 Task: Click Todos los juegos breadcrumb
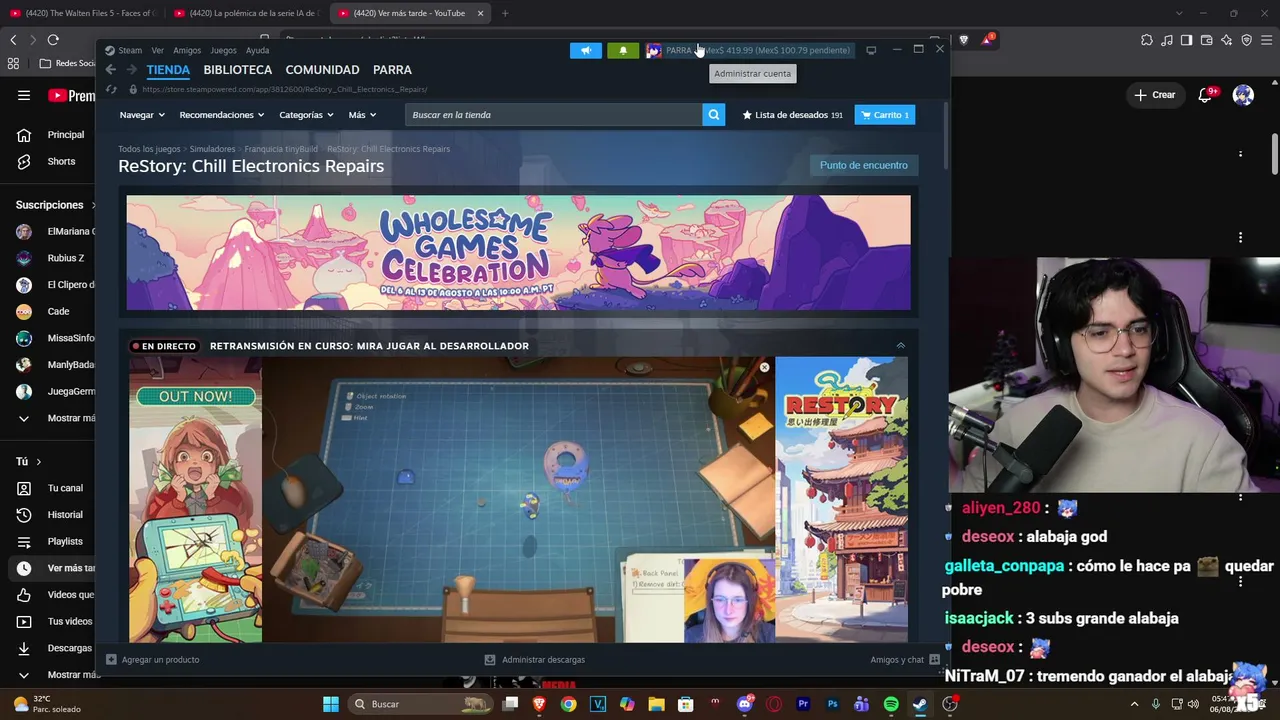tap(149, 149)
